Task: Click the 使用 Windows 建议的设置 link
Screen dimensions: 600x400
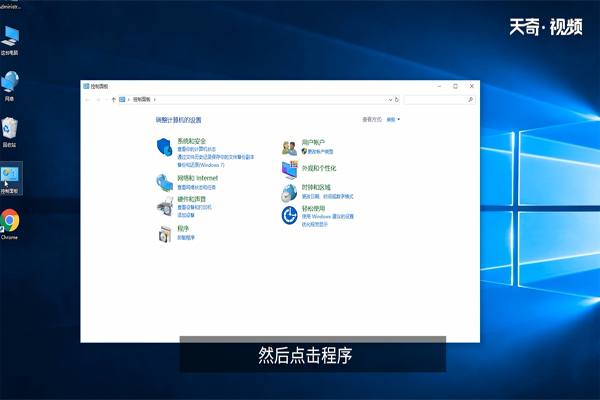Action: (x=328, y=217)
